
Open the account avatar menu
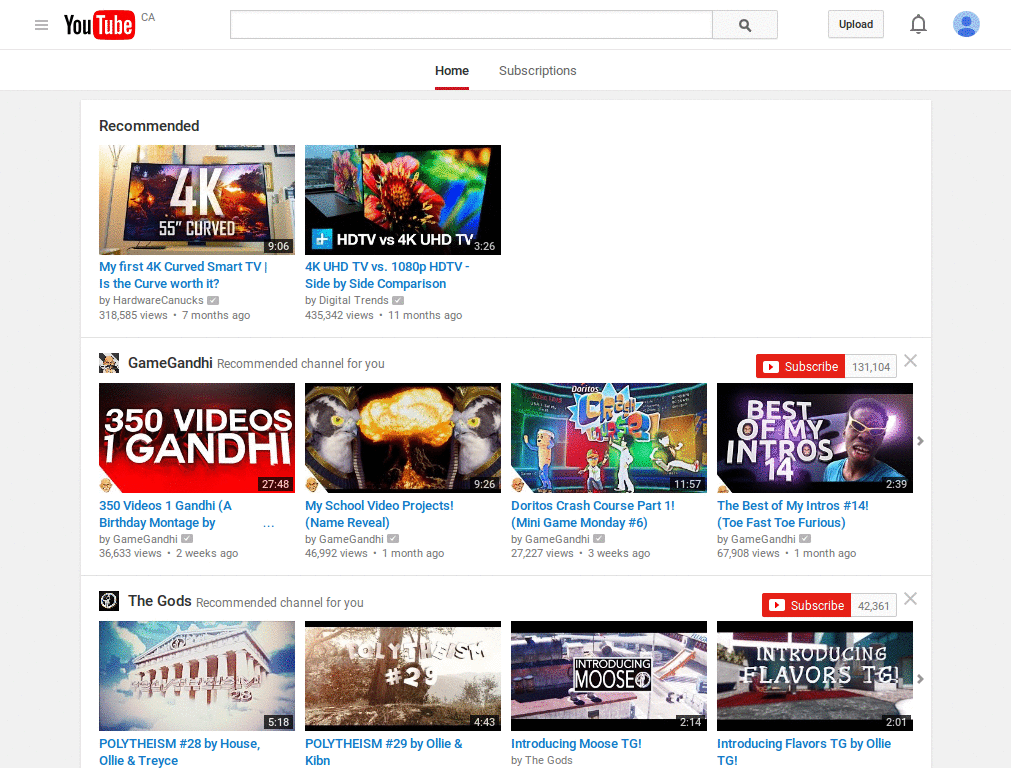point(966,24)
